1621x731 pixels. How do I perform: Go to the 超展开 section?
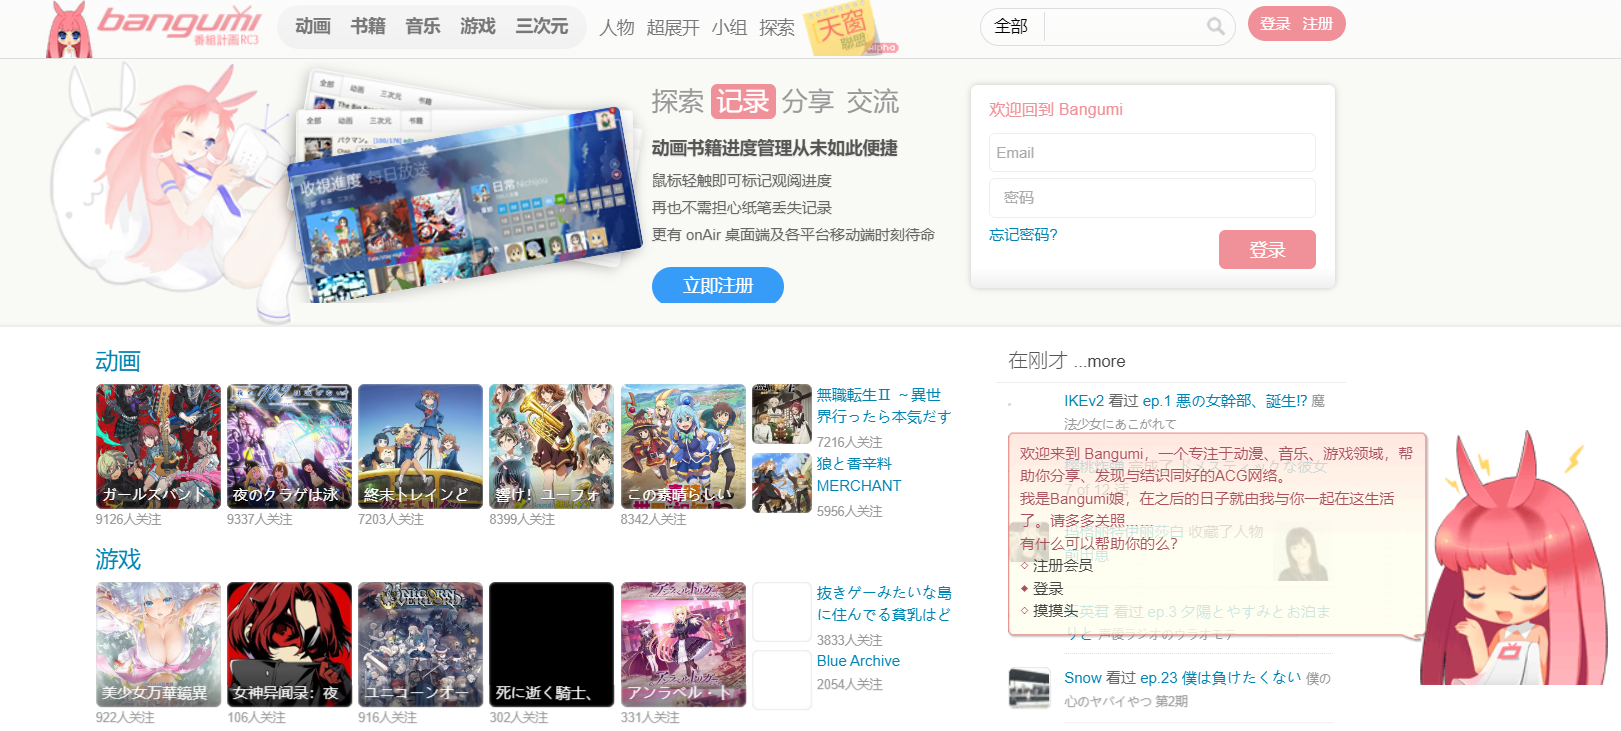tap(673, 27)
